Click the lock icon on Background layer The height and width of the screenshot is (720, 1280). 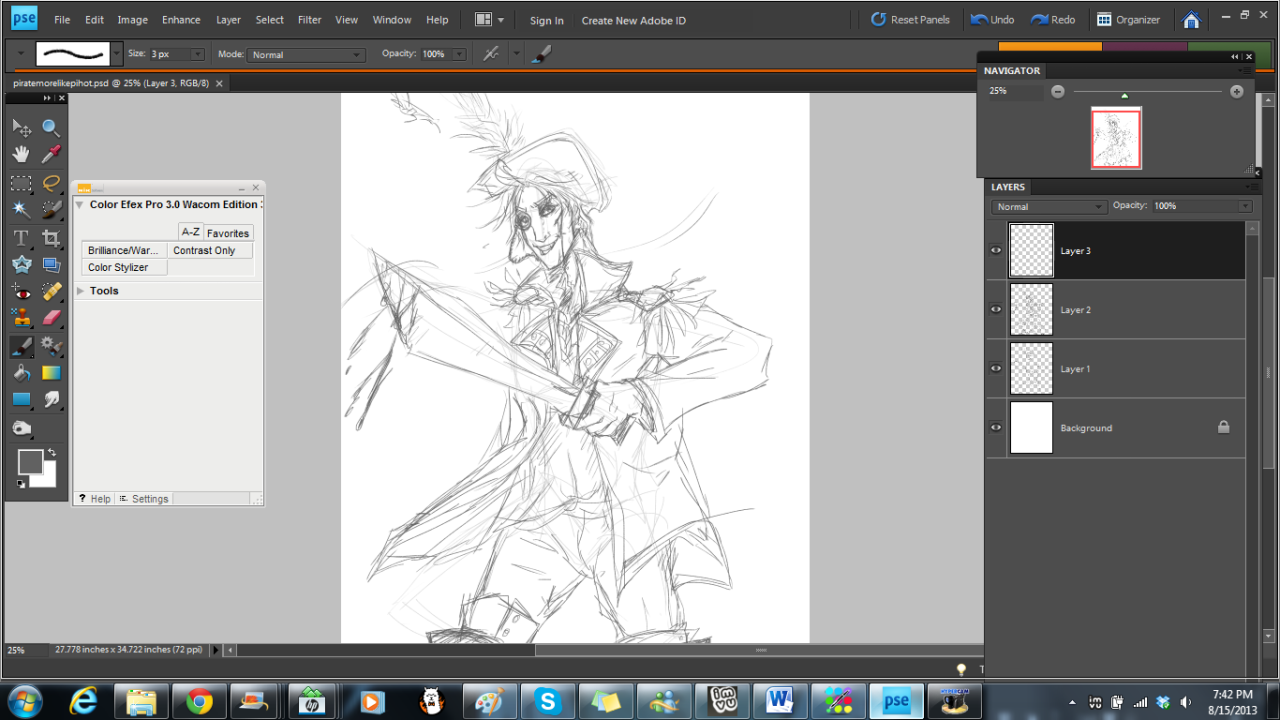pos(1223,427)
